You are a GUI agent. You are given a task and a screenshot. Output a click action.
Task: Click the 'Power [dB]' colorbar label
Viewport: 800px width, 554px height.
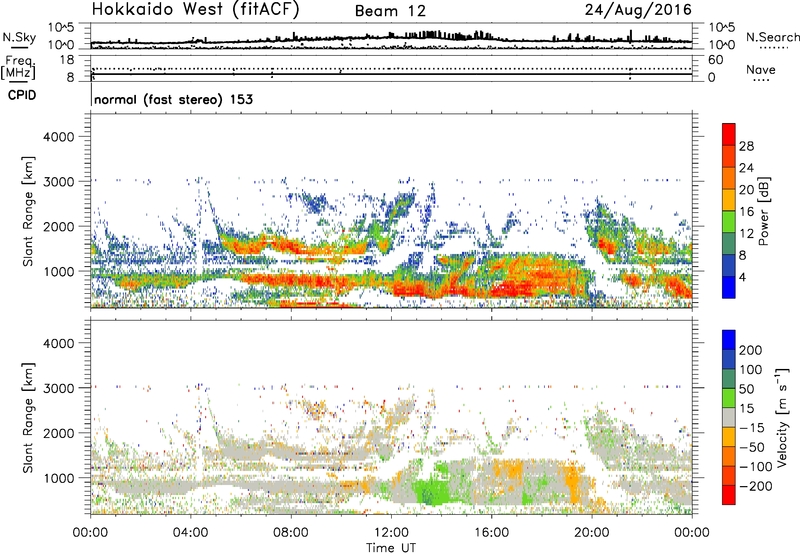pos(763,211)
